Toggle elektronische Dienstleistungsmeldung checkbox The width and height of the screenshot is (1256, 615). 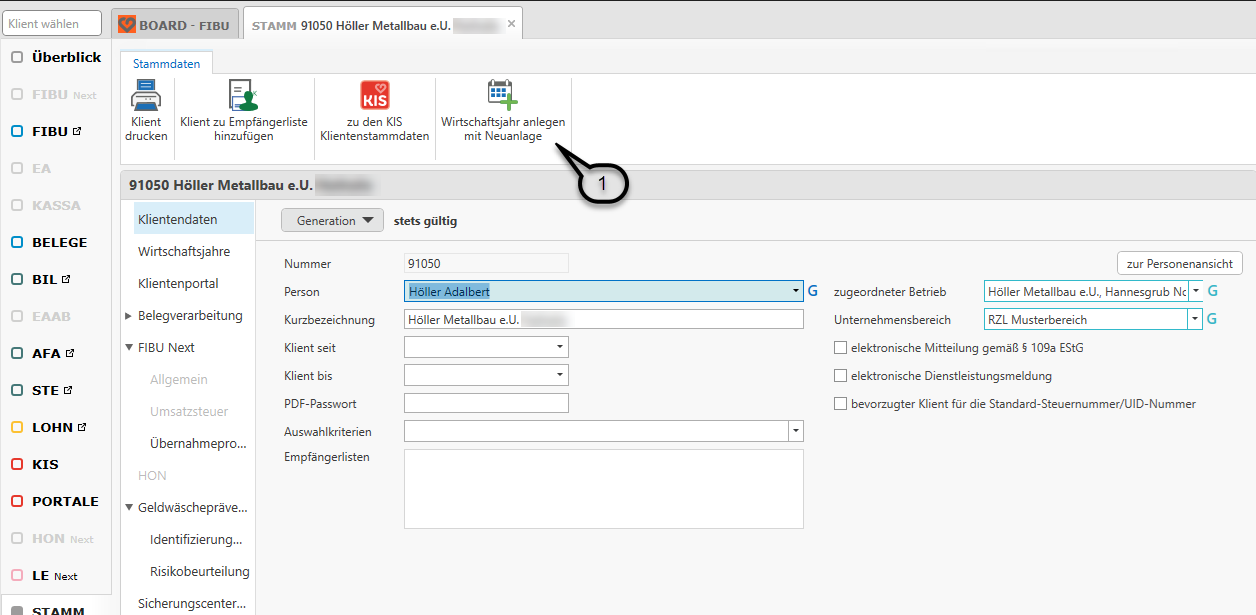point(840,376)
